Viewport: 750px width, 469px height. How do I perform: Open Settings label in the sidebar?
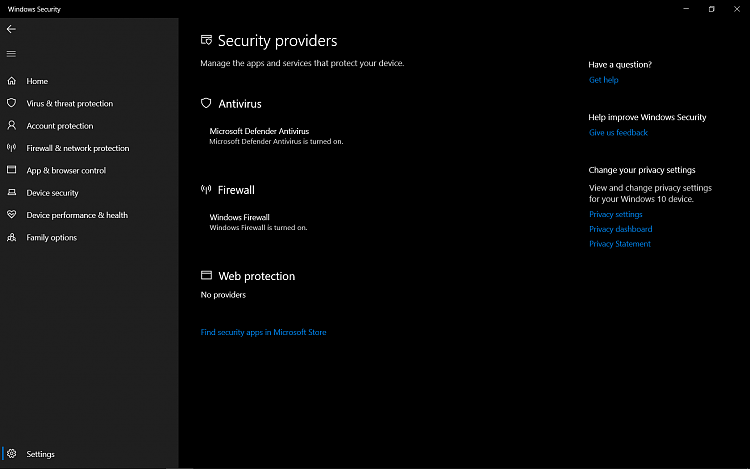click(40, 454)
